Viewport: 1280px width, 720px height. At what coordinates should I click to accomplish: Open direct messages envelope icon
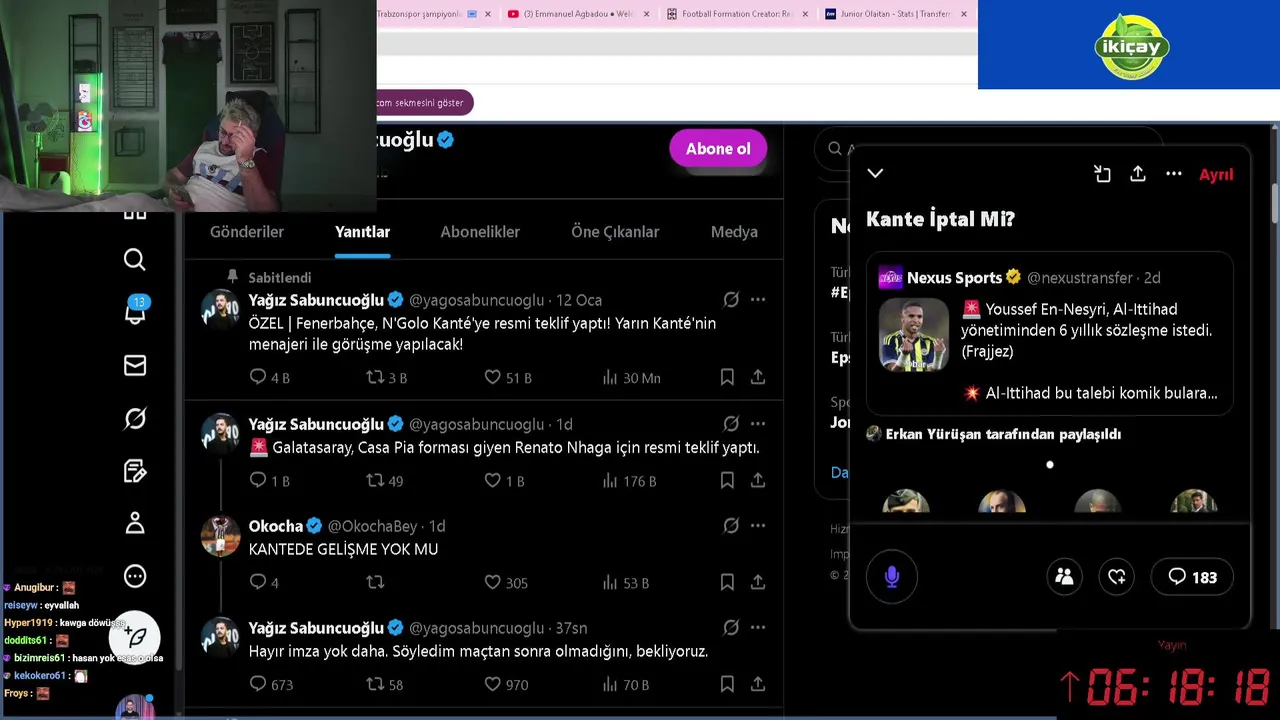[135, 366]
